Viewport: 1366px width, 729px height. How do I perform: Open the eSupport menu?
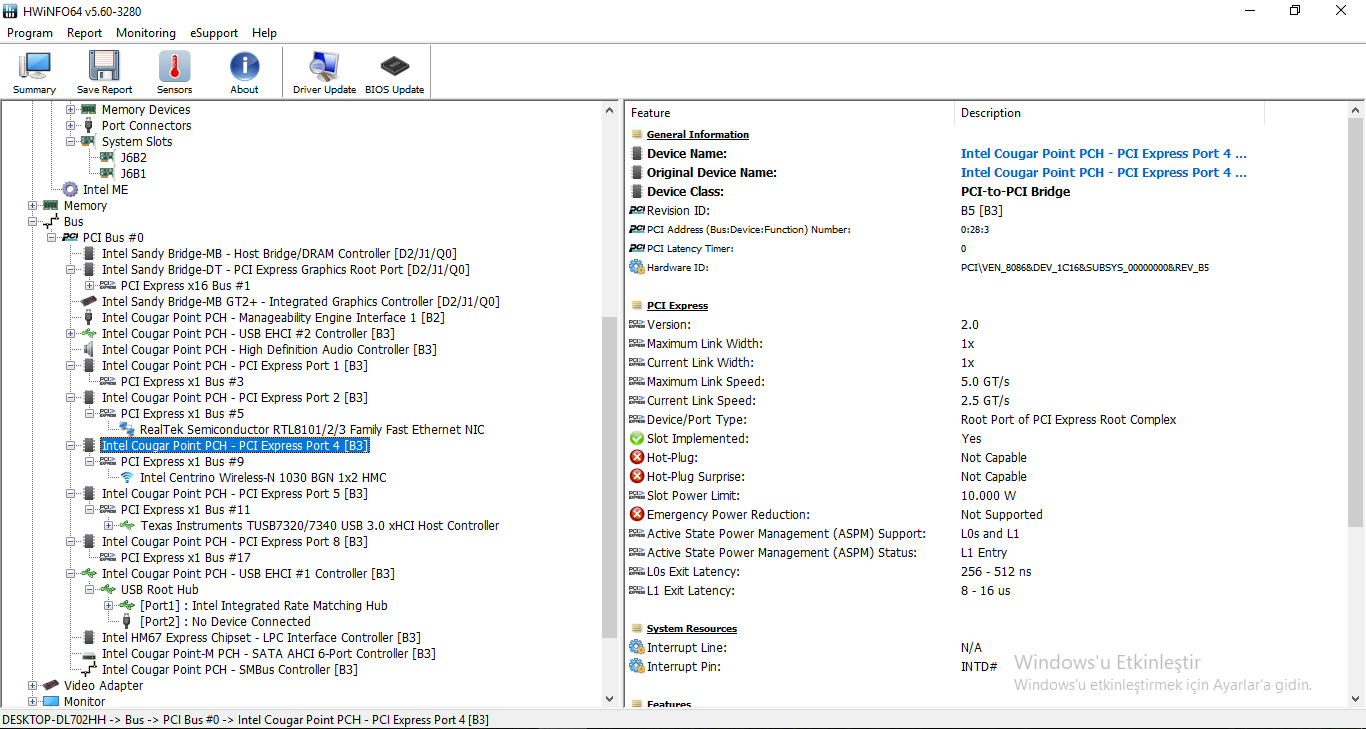click(214, 33)
